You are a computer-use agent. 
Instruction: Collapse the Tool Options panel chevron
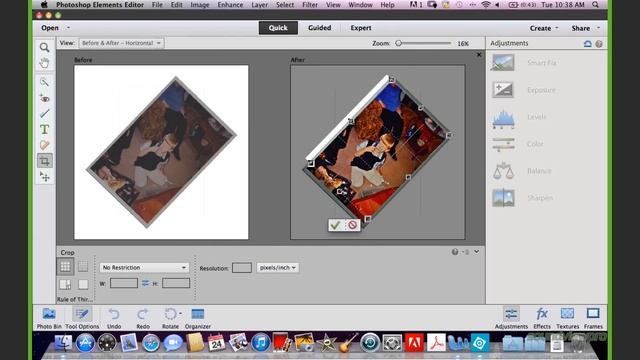tap(476, 252)
